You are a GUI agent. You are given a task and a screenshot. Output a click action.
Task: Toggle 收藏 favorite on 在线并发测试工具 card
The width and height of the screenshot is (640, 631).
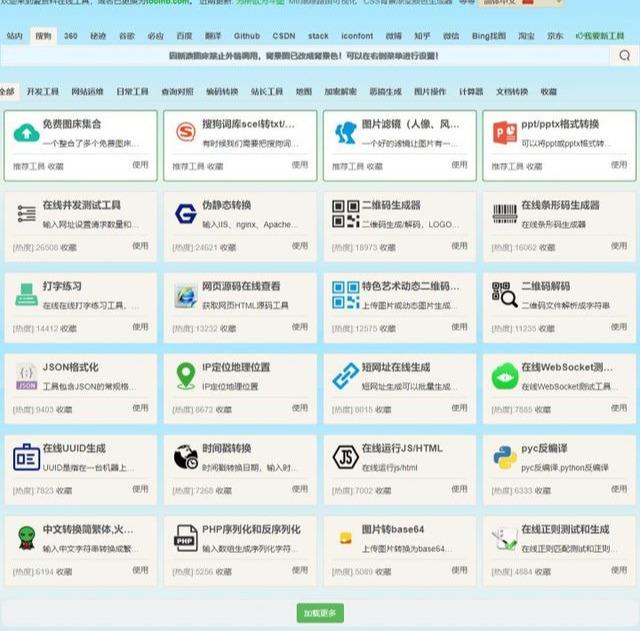point(69,247)
